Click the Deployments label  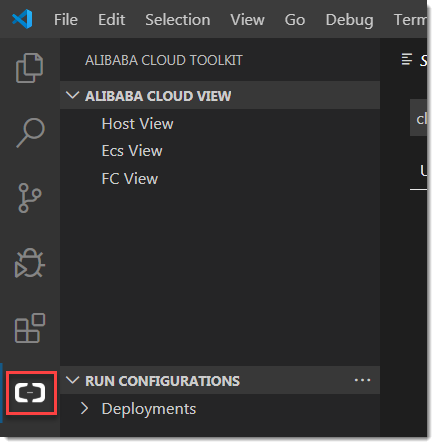[x=149, y=409]
